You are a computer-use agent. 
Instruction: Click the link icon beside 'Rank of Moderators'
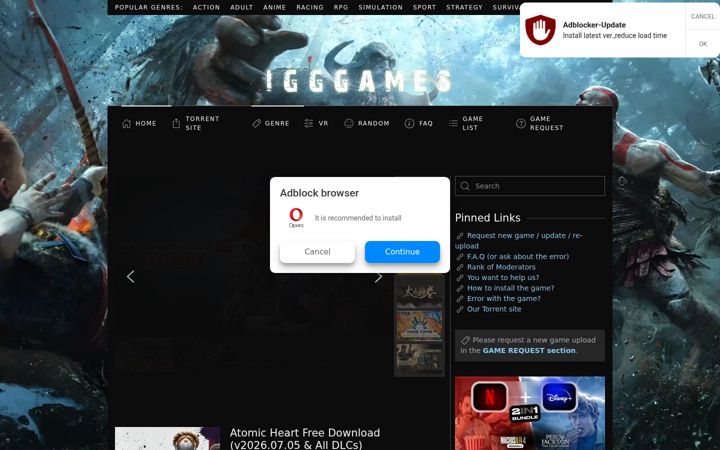click(x=460, y=267)
